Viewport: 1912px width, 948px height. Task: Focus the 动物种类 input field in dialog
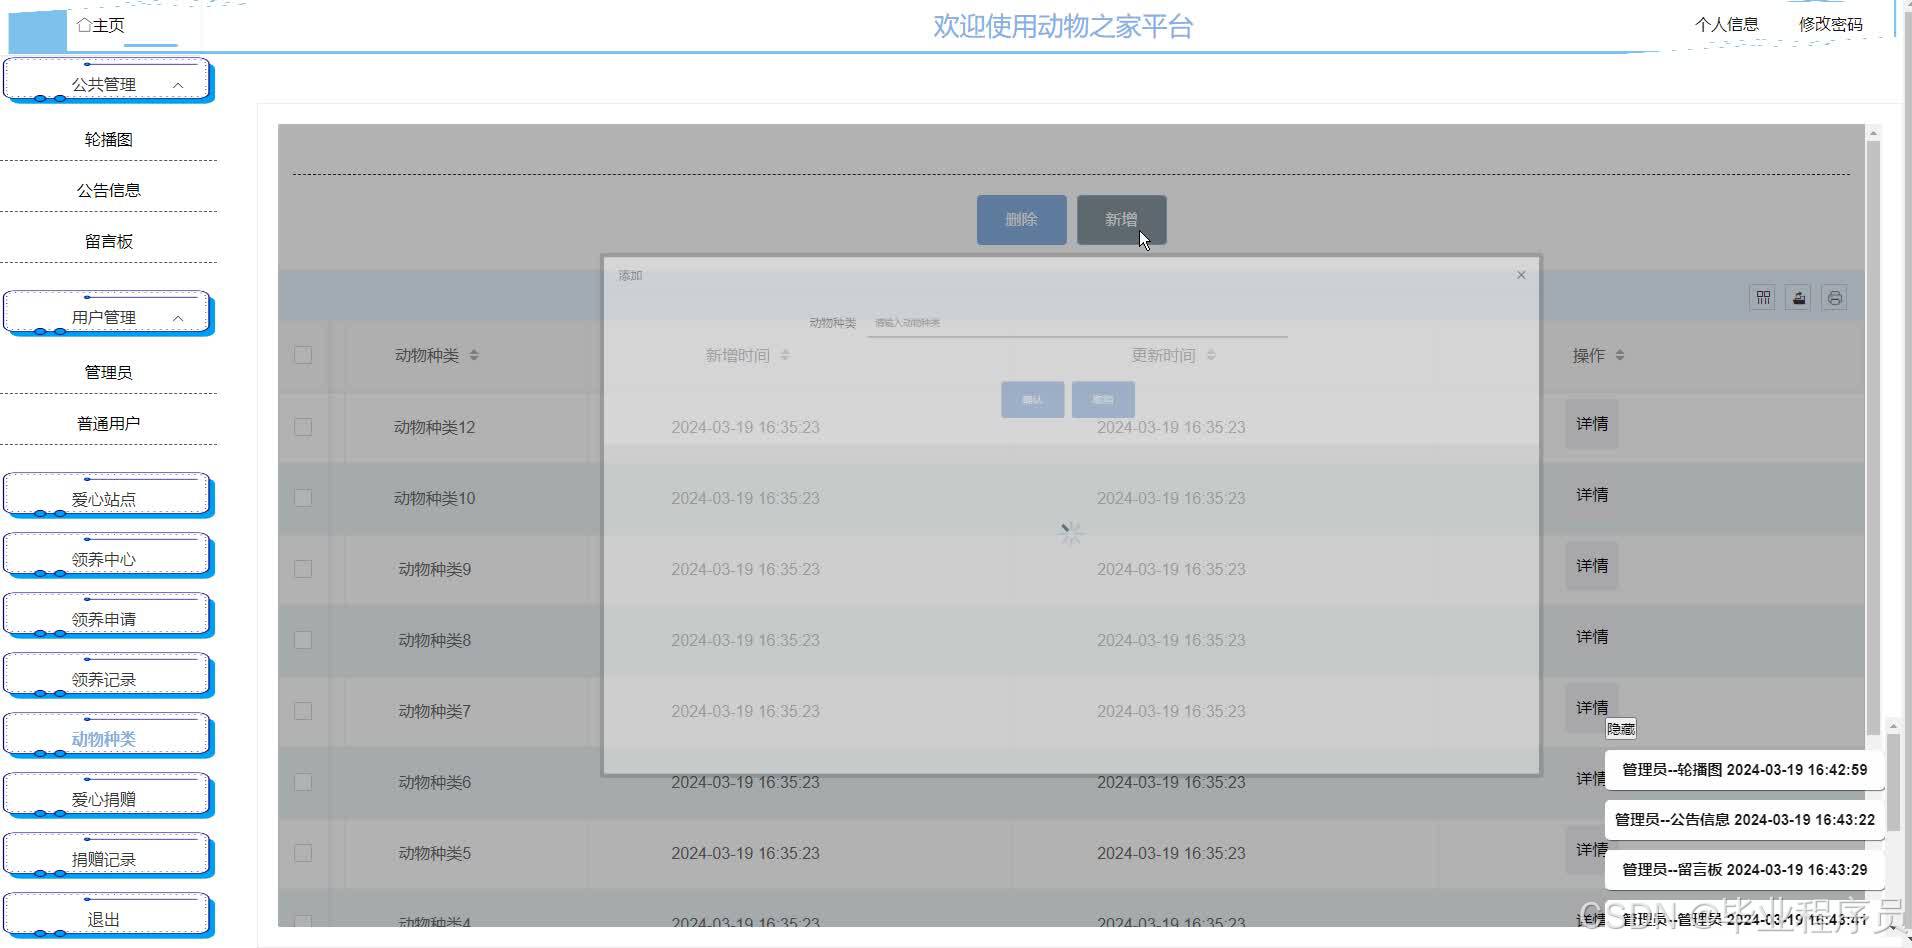[x=1077, y=323]
